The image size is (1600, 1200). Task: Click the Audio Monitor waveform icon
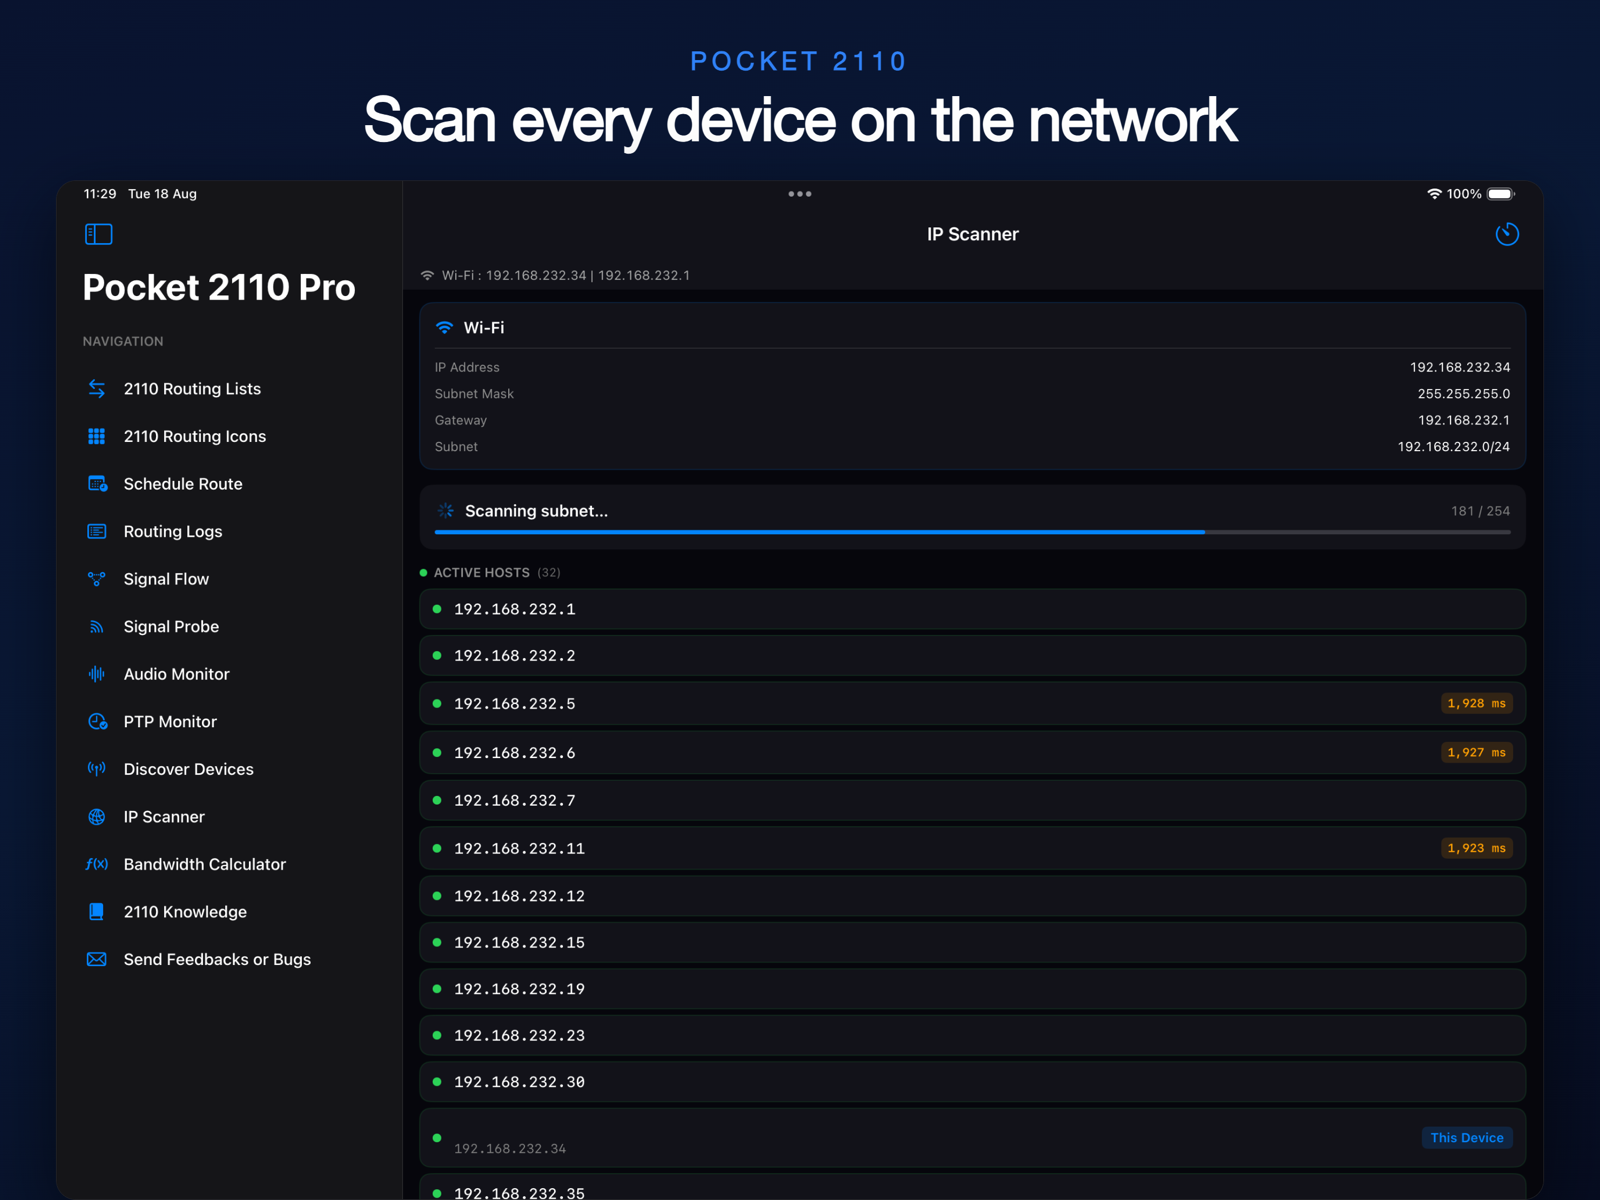click(97, 674)
